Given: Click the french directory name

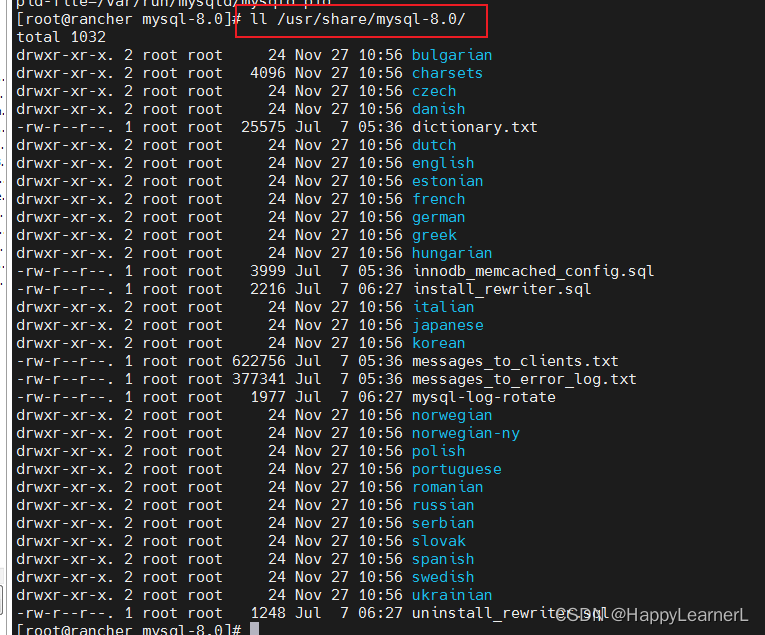Looking at the screenshot, I should coord(439,199).
